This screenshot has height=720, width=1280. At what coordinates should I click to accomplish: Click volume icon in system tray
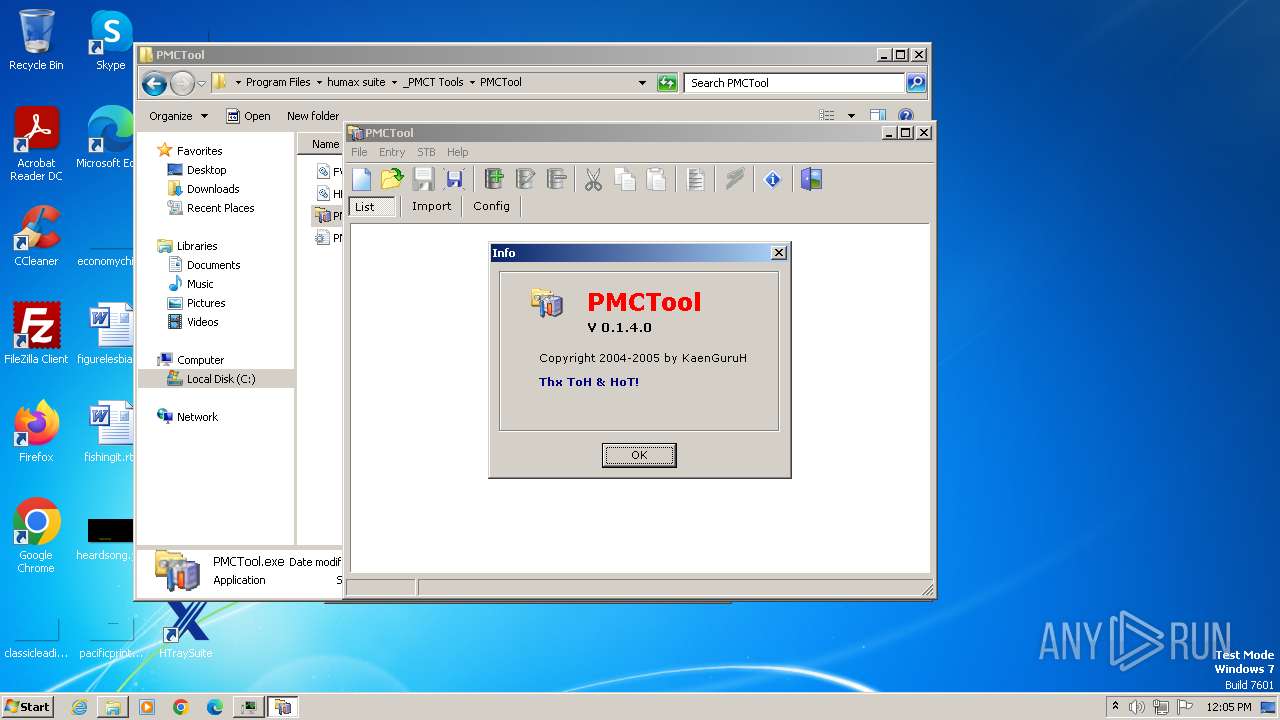pos(1137,707)
